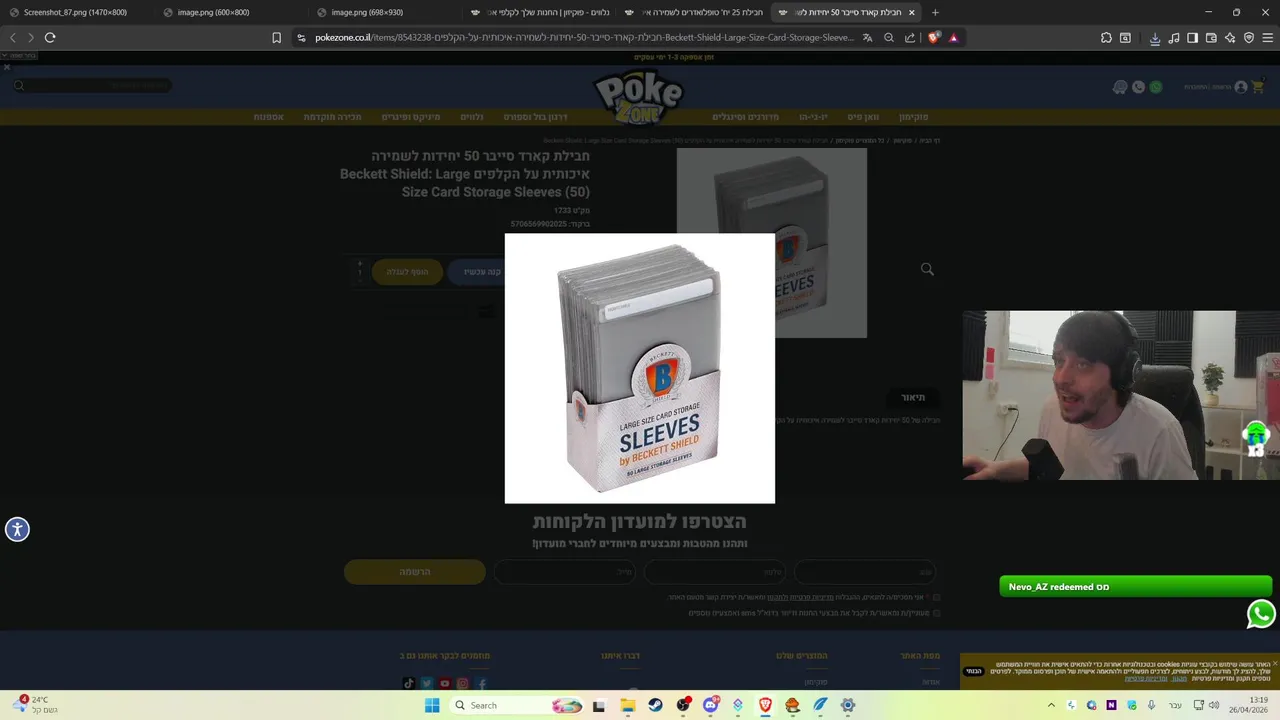Open the וואן פיס category in site menu
The image size is (1280, 720).
(863, 117)
